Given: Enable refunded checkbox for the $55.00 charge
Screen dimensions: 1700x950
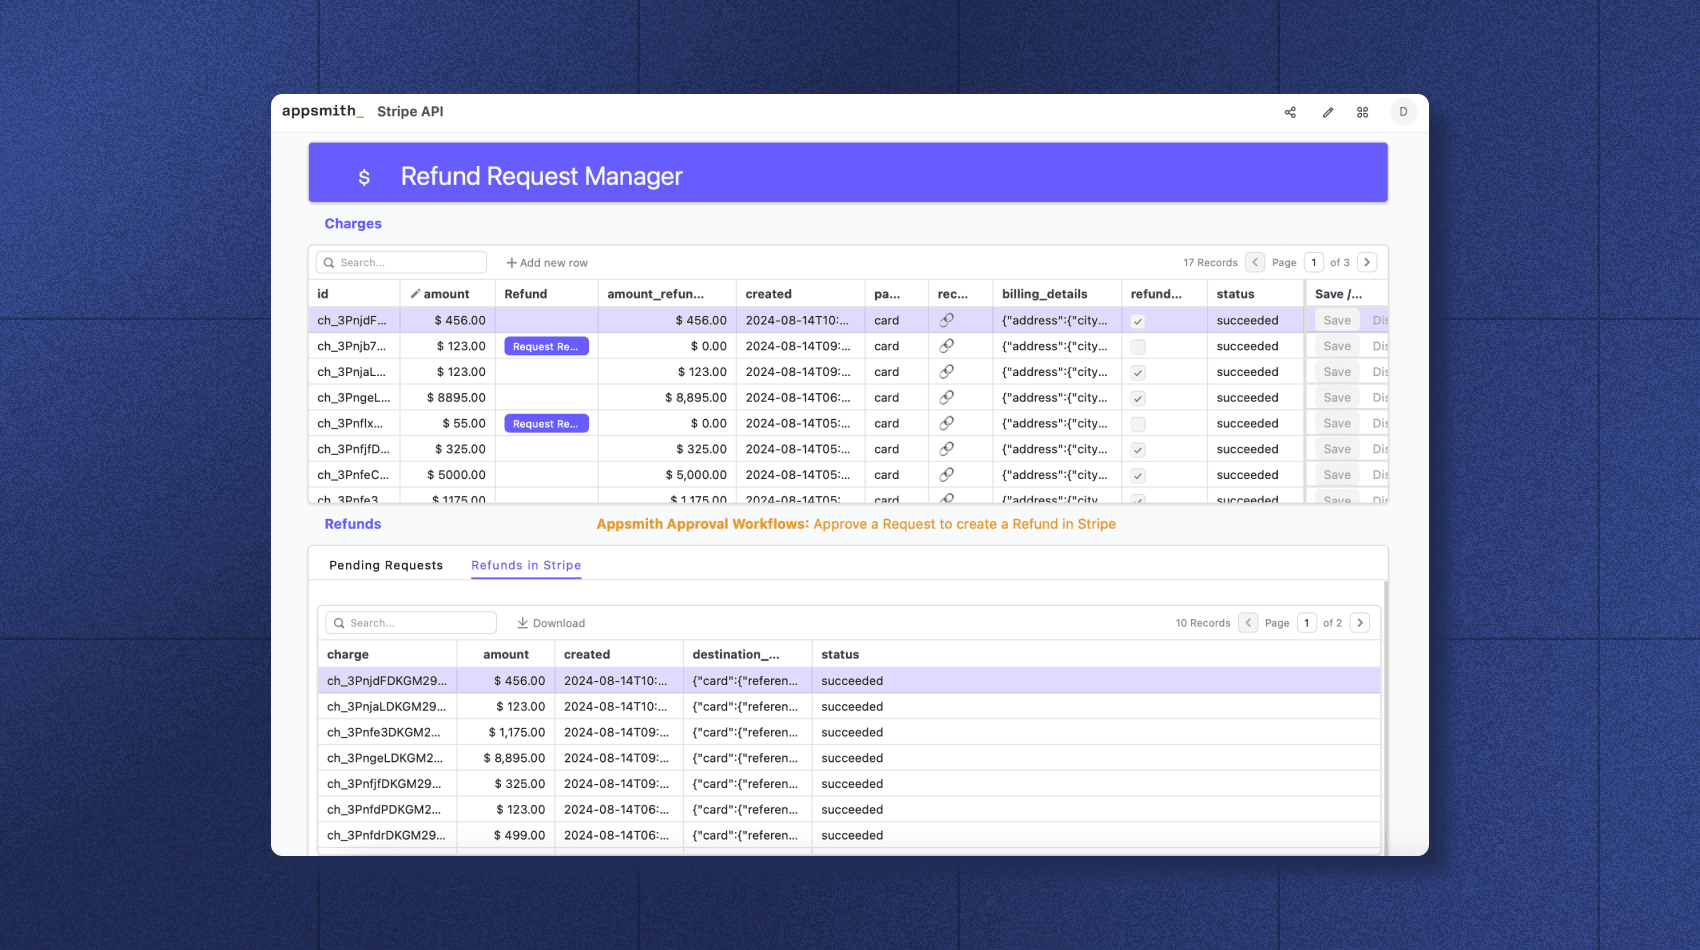Looking at the screenshot, I should click(1137, 423).
